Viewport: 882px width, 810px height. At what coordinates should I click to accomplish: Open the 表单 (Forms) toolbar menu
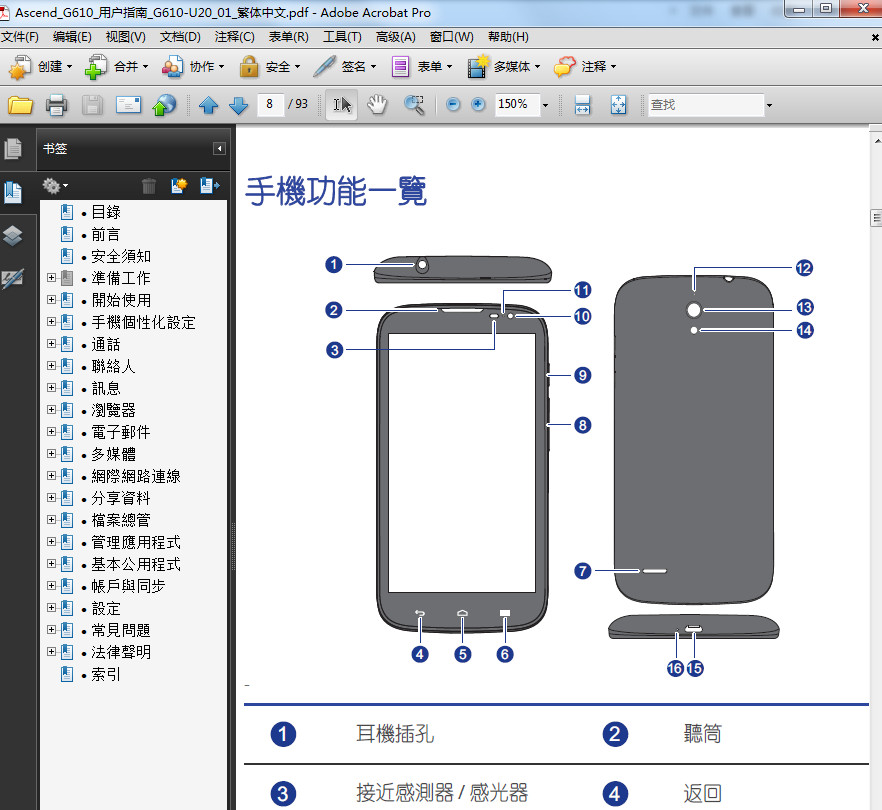pos(422,67)
